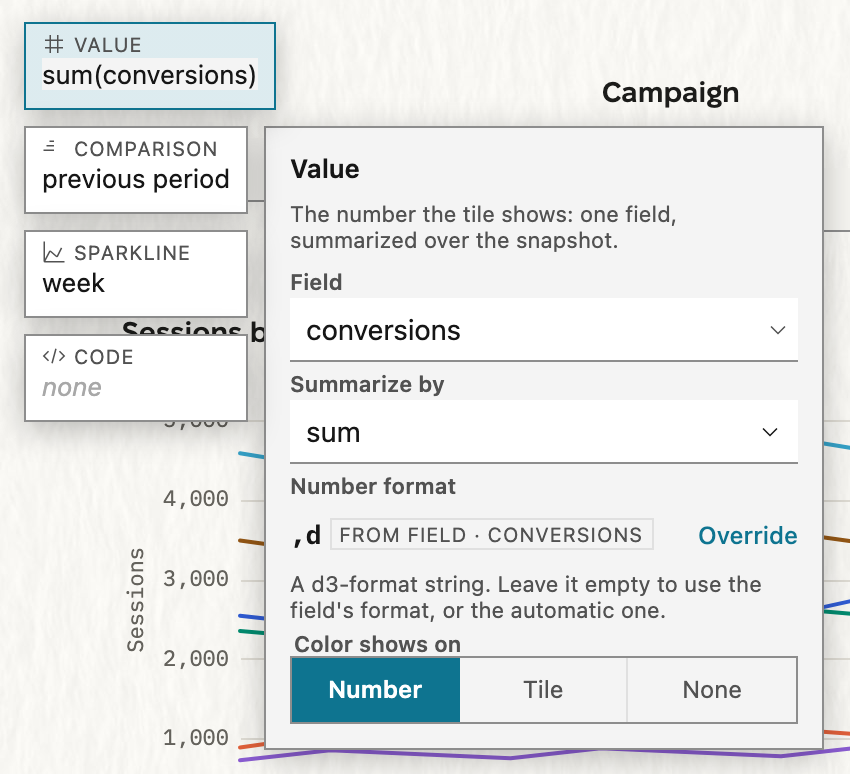Open the Comparison previous period card
Screen dimensions: 850x774
pyautogui.click(x=136, y=170)
